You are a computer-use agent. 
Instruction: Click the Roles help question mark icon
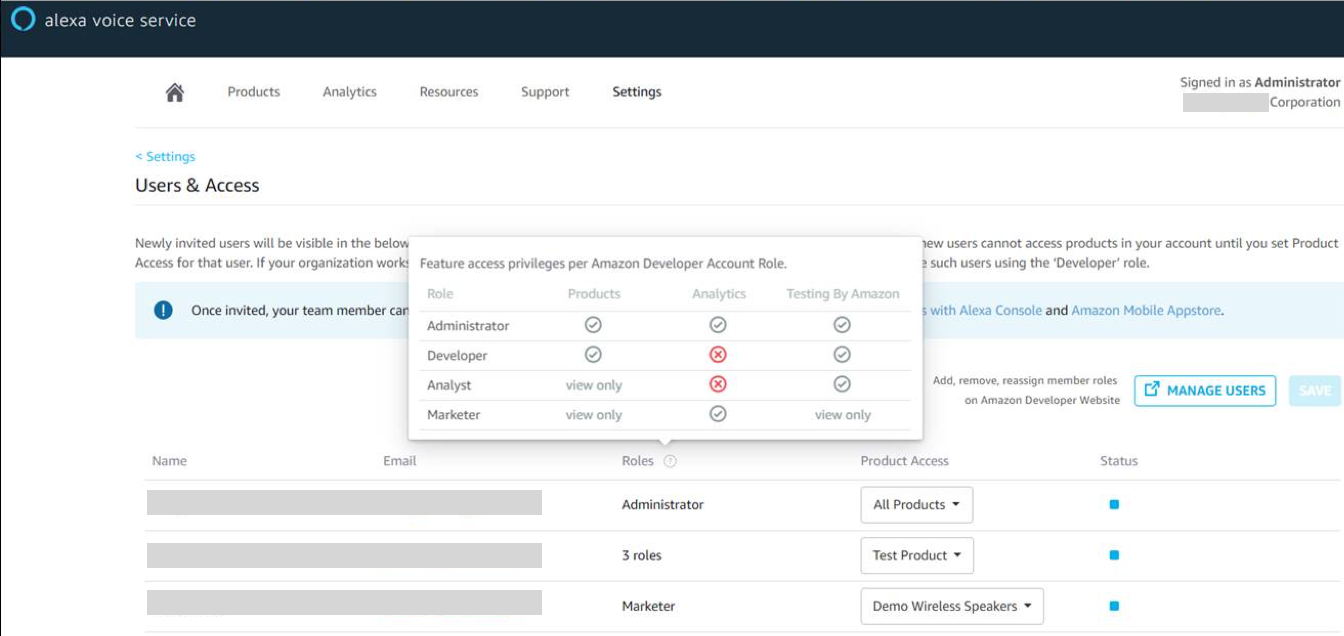coord(670,461)
